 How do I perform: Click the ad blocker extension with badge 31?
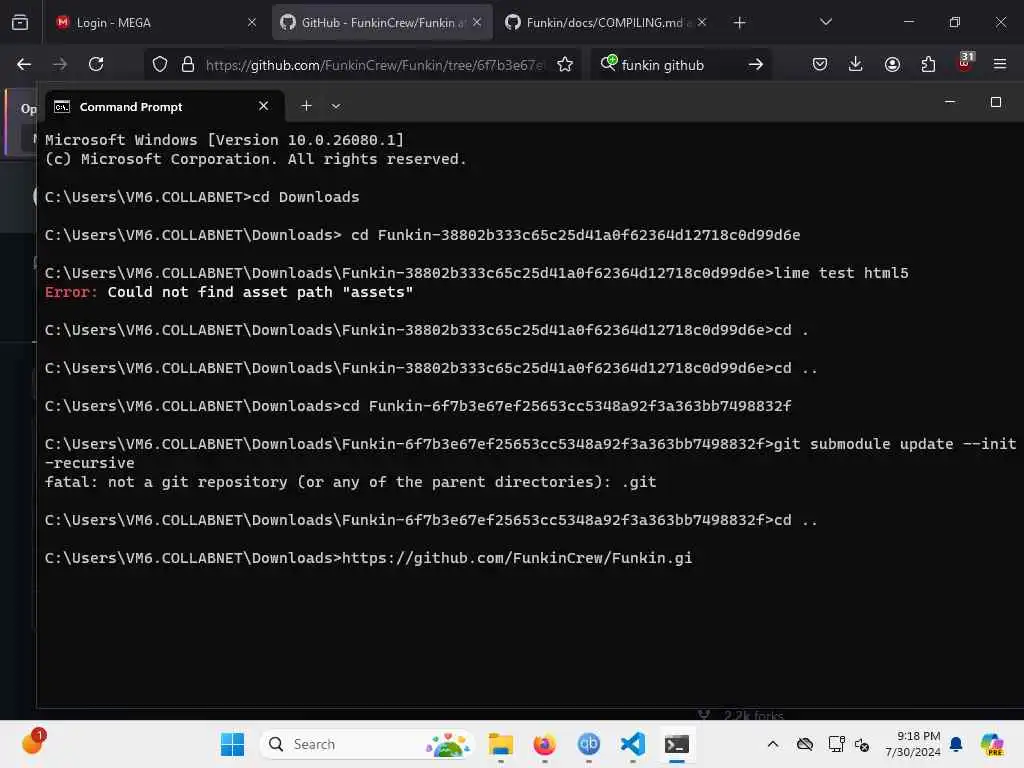click(x=965, y=62)
